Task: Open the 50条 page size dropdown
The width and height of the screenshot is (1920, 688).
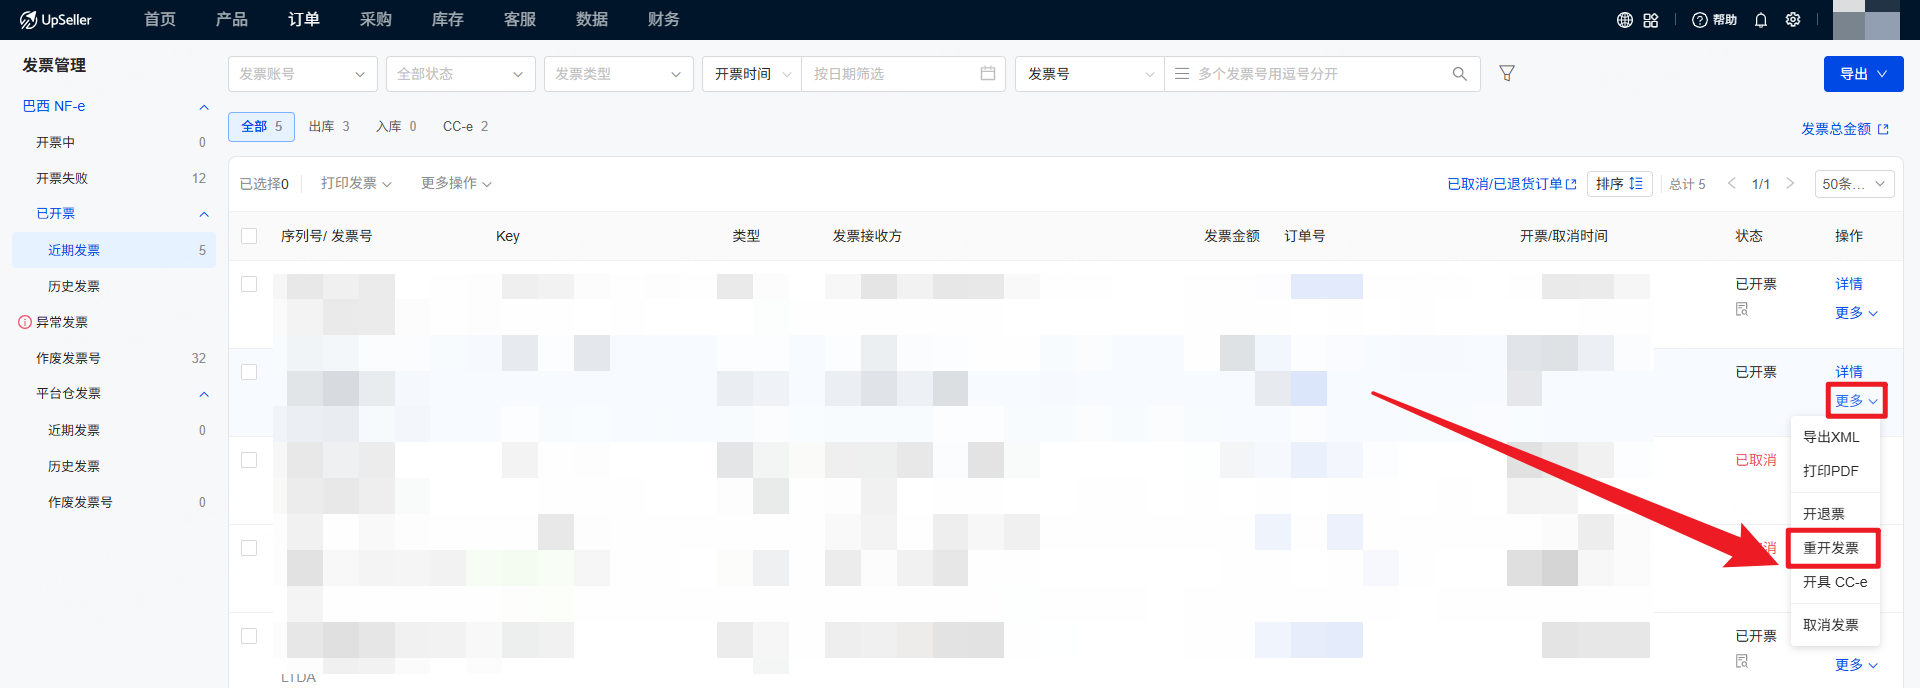Action: [1853, 184]
